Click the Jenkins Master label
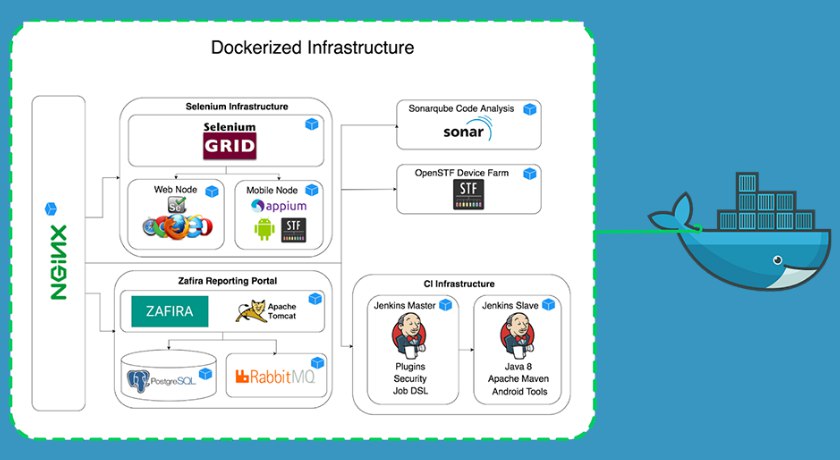Screen dimensions: 840x460 (404, 306)
